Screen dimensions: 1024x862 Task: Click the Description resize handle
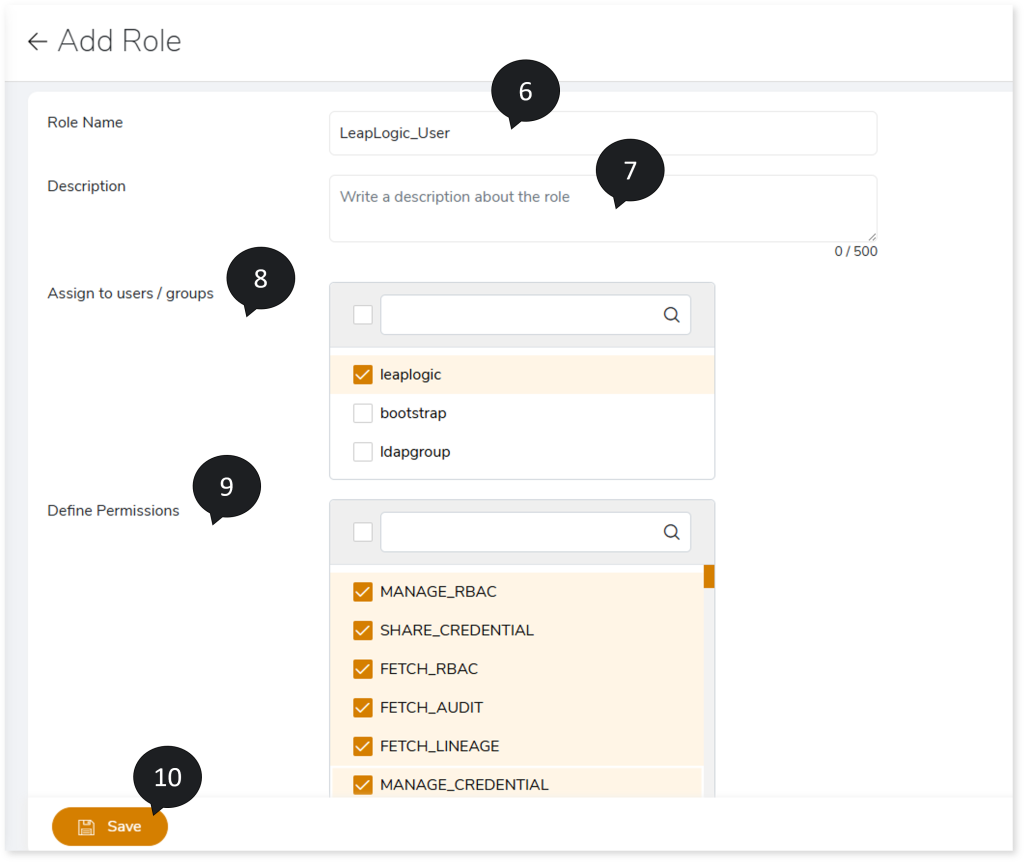click(x=872, y=237)
